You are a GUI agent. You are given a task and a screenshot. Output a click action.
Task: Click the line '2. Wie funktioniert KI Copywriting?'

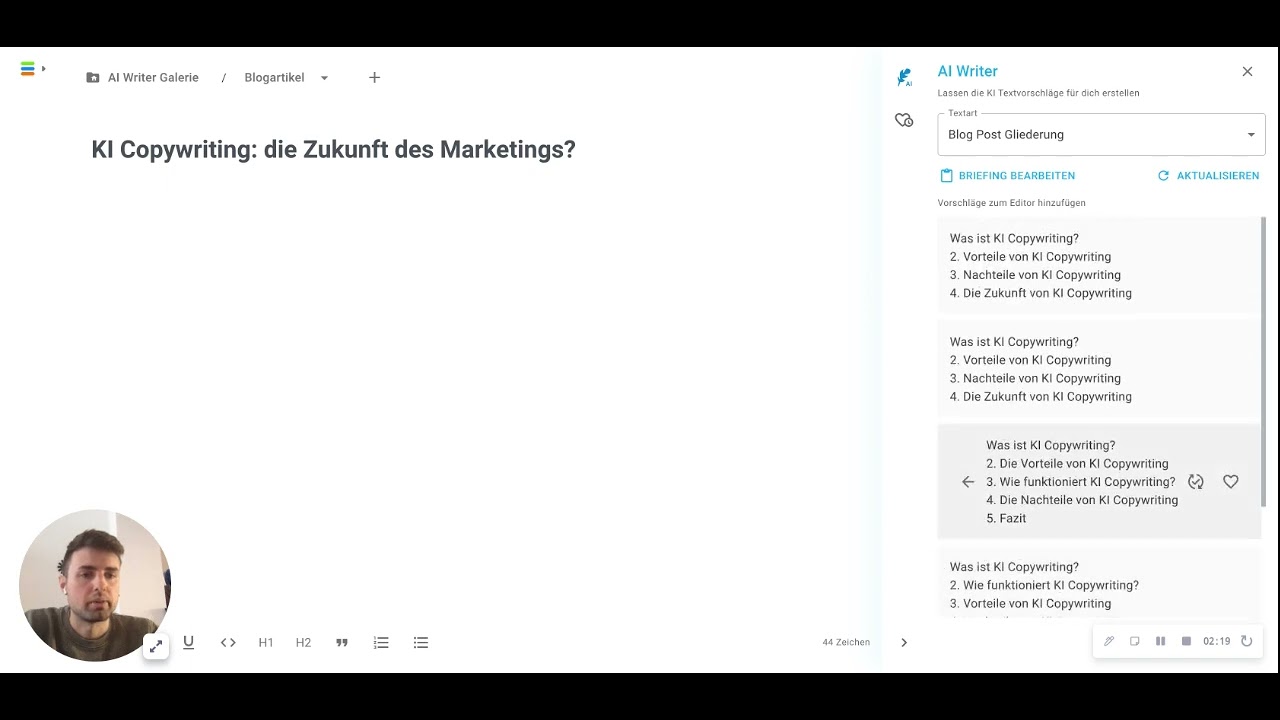[x=1044, y=585]
